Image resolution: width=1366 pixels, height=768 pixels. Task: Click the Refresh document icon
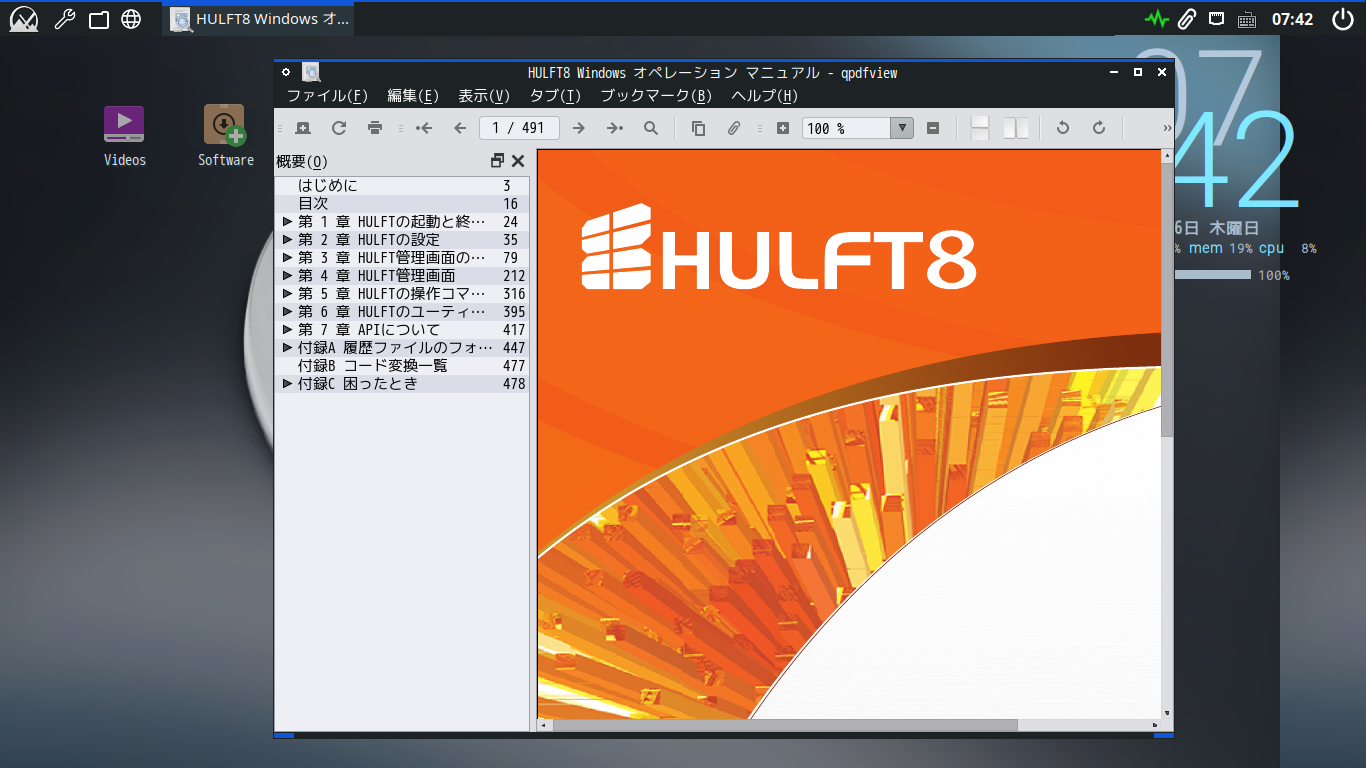(339, 128)
